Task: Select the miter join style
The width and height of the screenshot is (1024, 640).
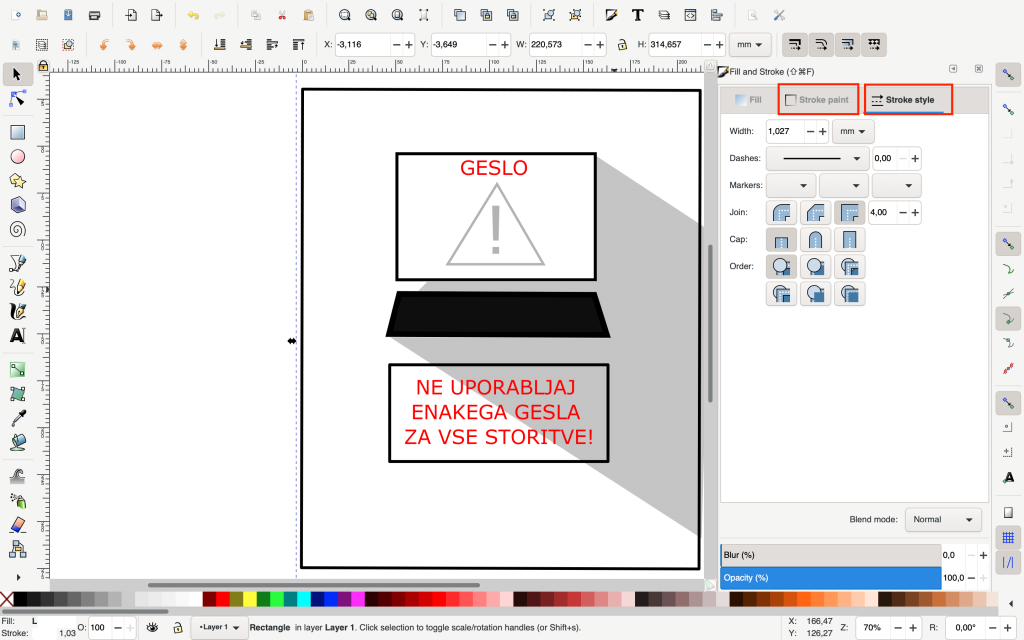Action: [849, 213]
